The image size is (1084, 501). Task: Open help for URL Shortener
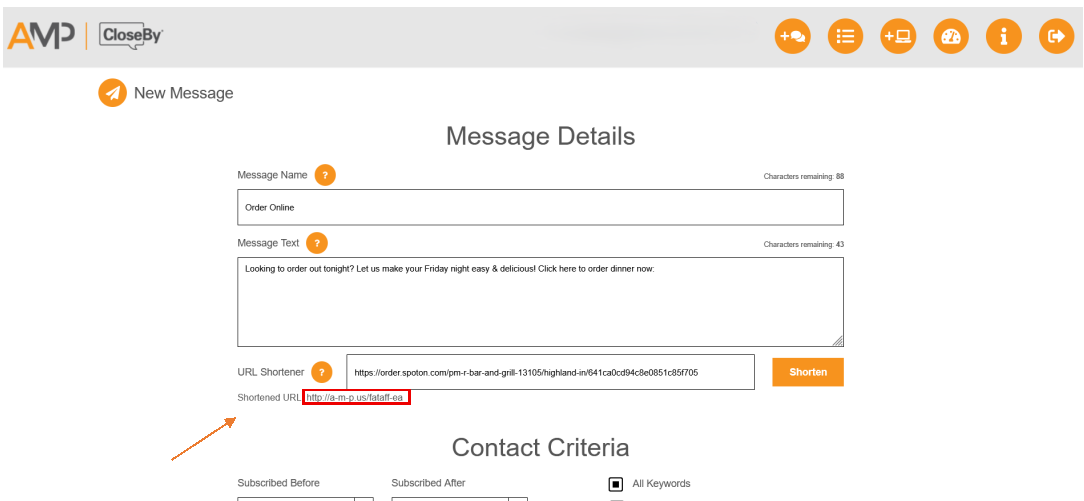321,373
